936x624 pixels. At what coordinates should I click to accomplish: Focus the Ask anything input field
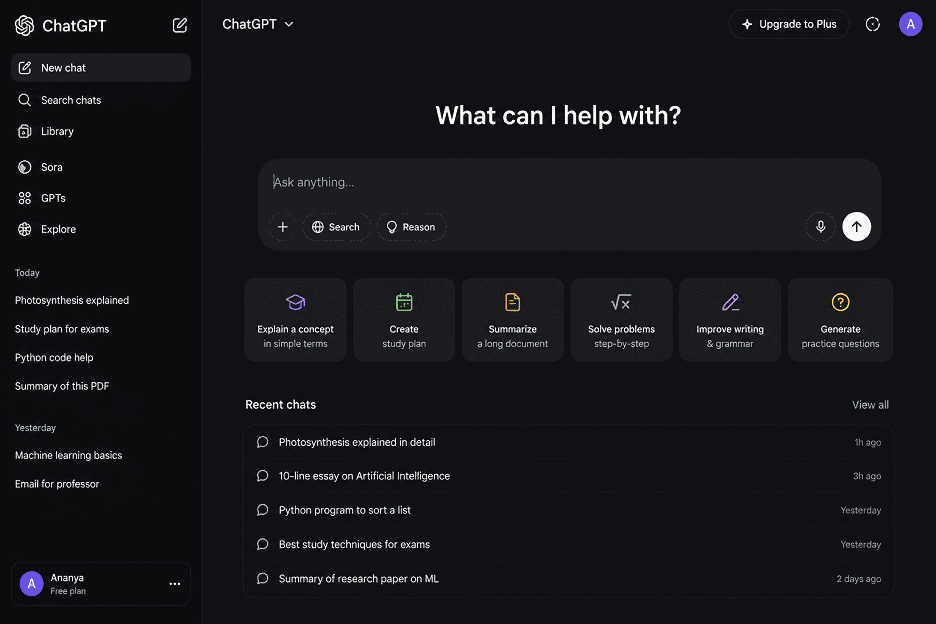pos(569,182)
